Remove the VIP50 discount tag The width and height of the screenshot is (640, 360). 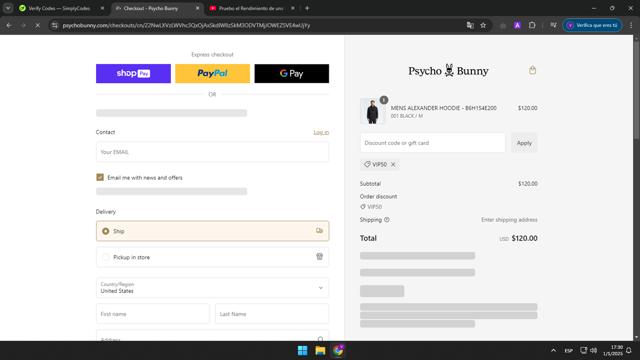393,164
